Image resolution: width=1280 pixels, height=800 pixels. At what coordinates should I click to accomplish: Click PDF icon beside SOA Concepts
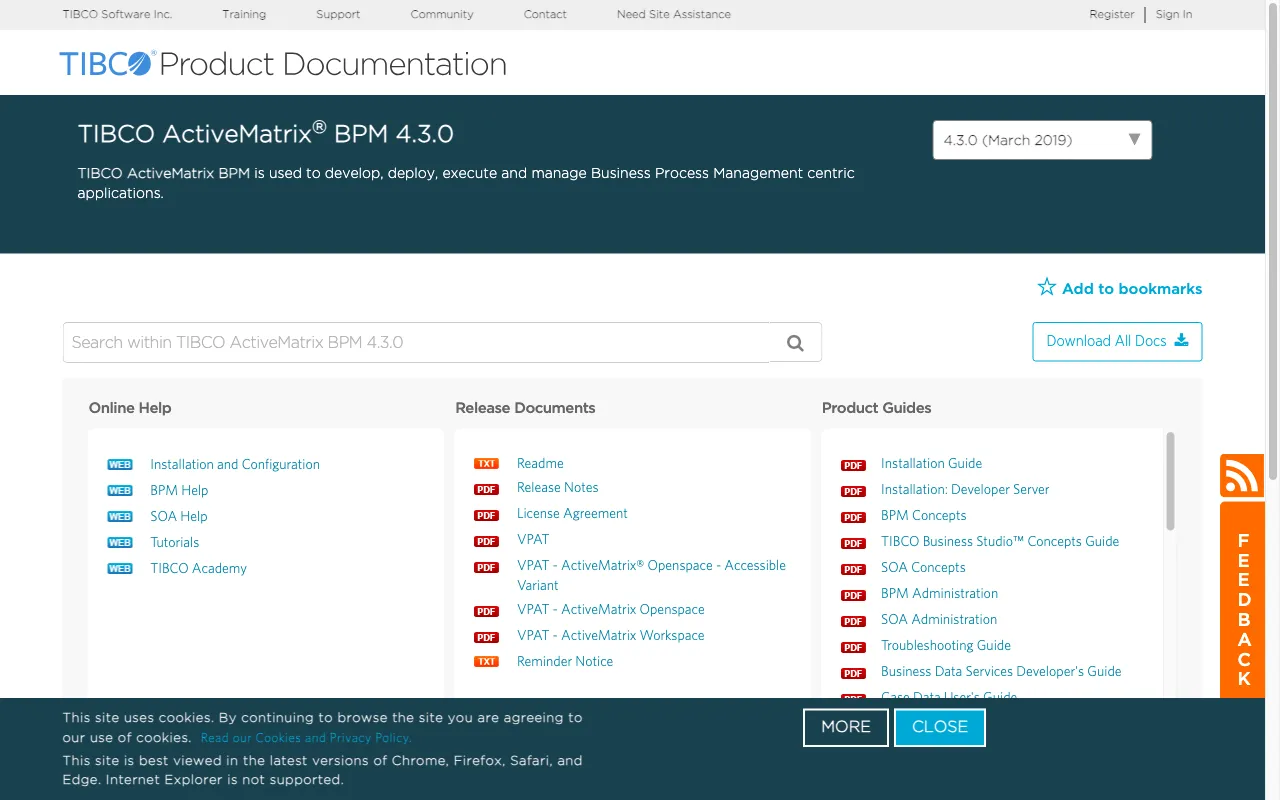tap(853, 570)
